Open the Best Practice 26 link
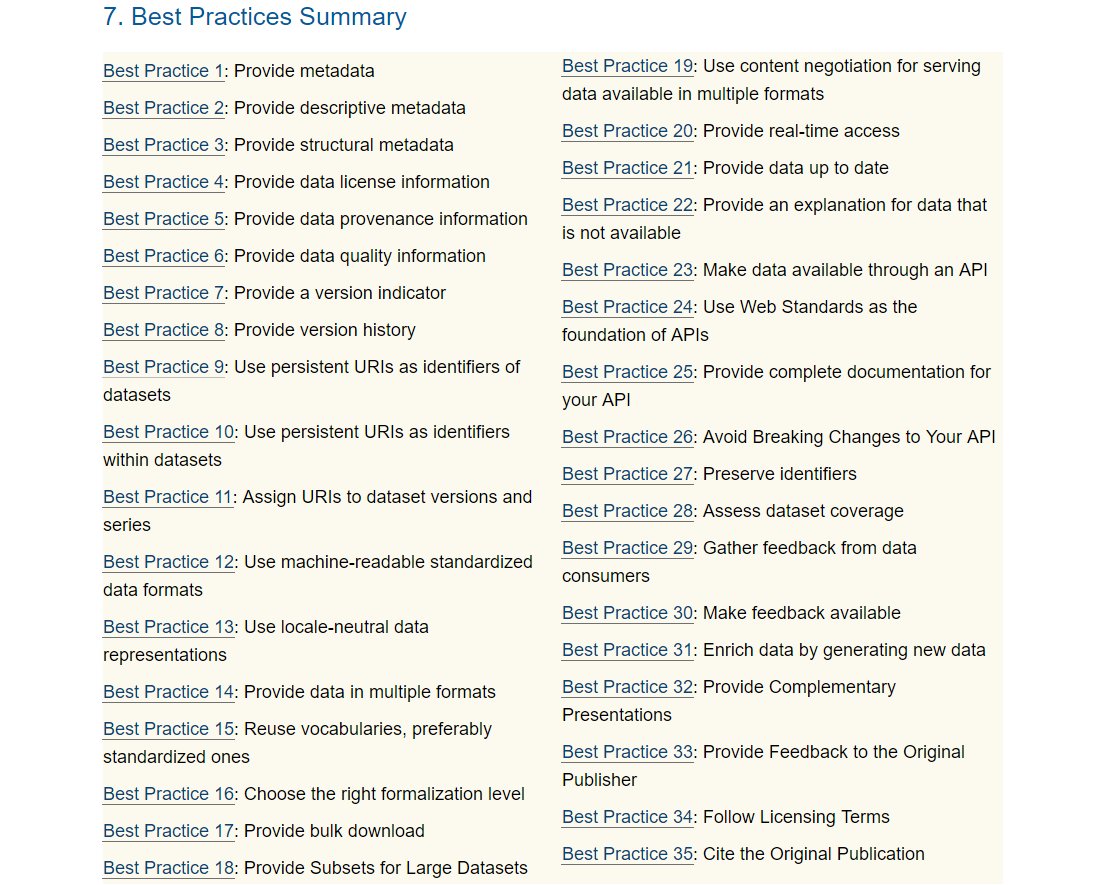 [627, 438]
